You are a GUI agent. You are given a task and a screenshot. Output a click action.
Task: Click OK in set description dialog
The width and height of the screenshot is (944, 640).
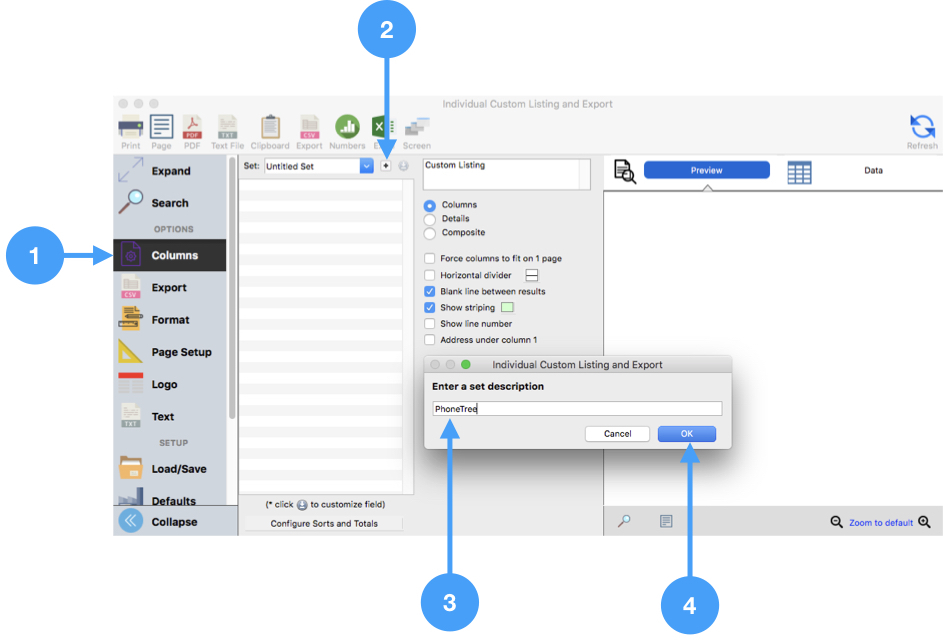click(686, 434)
